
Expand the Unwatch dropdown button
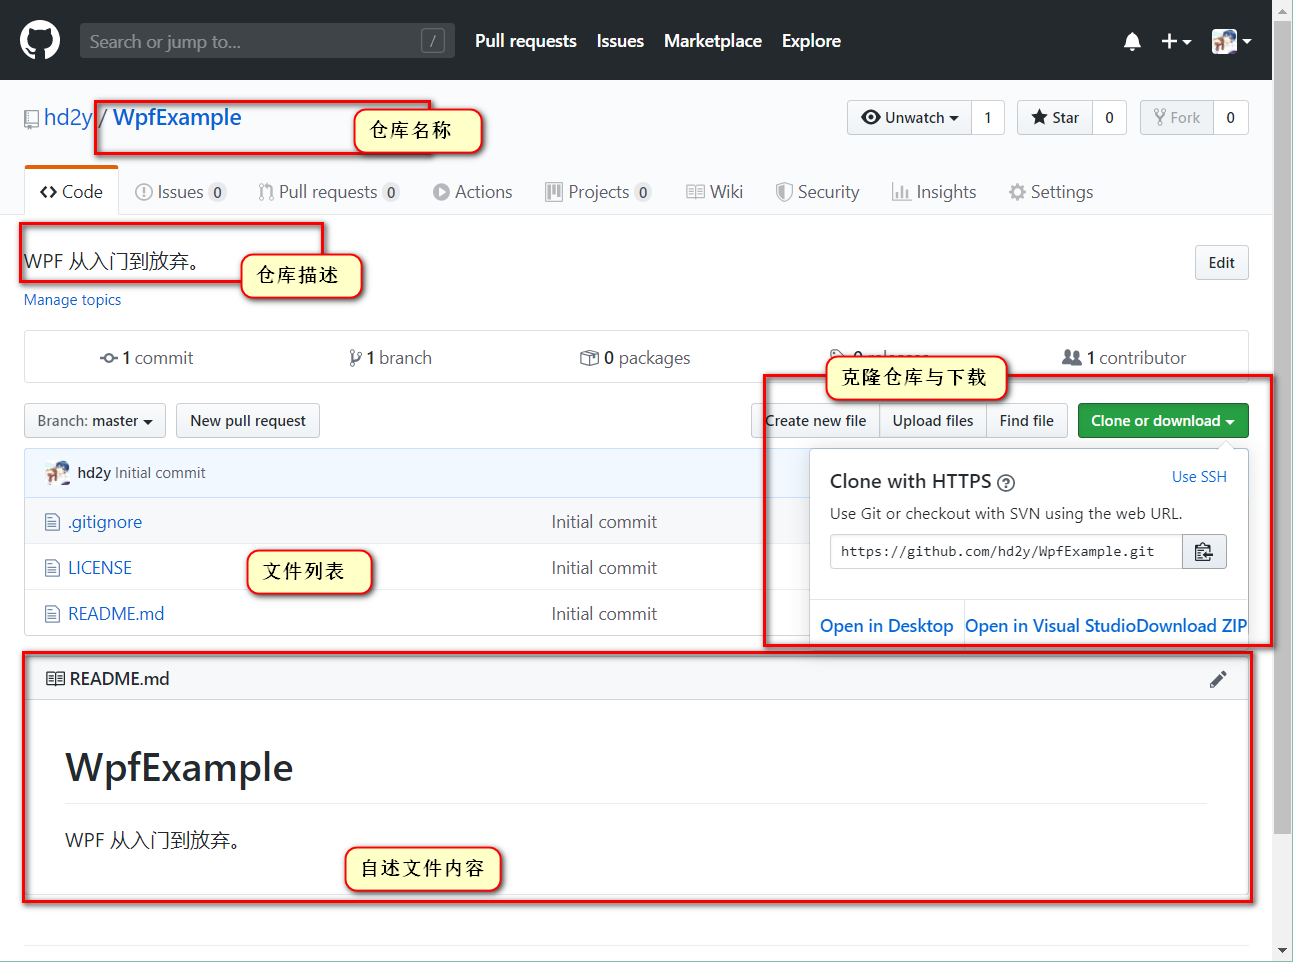(x=910, y=118)
